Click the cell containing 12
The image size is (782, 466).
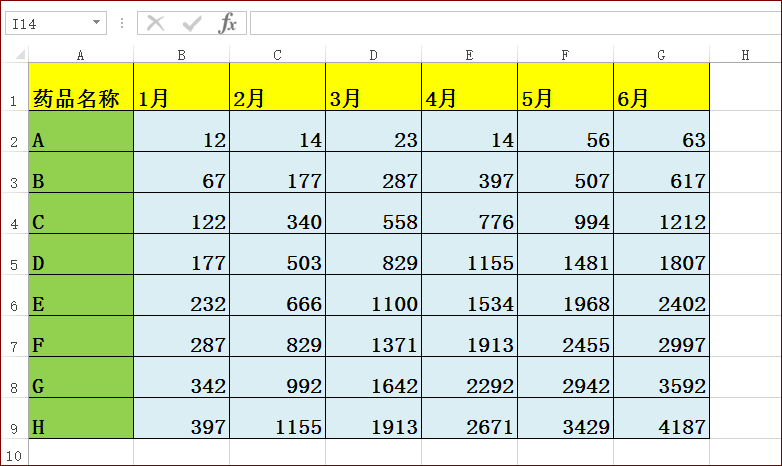pos(182,131)
